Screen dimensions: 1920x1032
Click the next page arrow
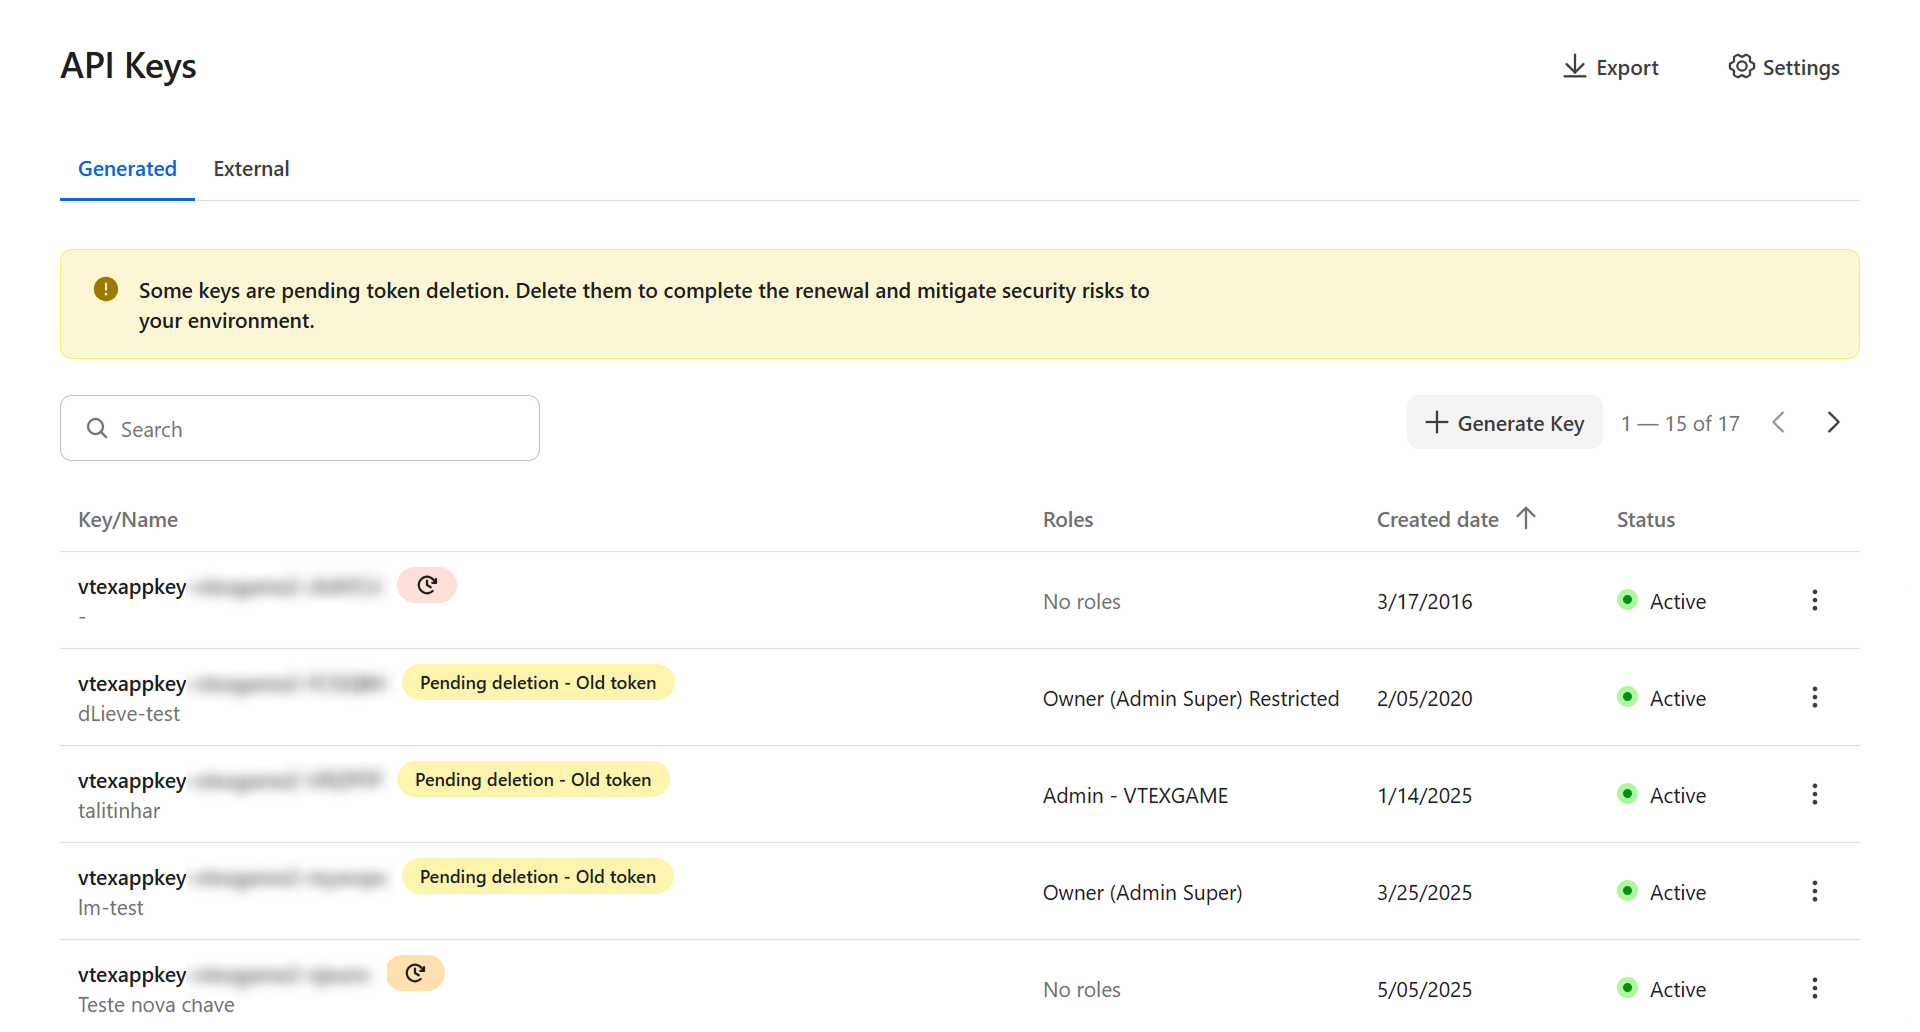point(1833,422)
